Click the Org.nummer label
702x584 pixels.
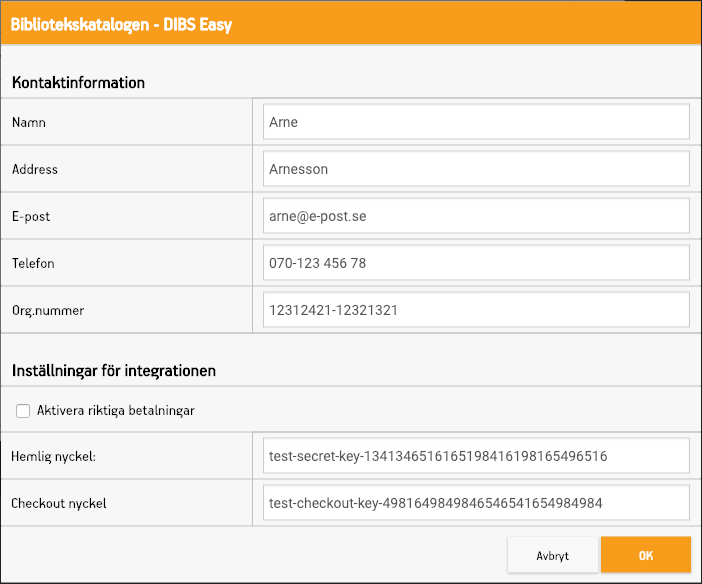tap(48, 310)
